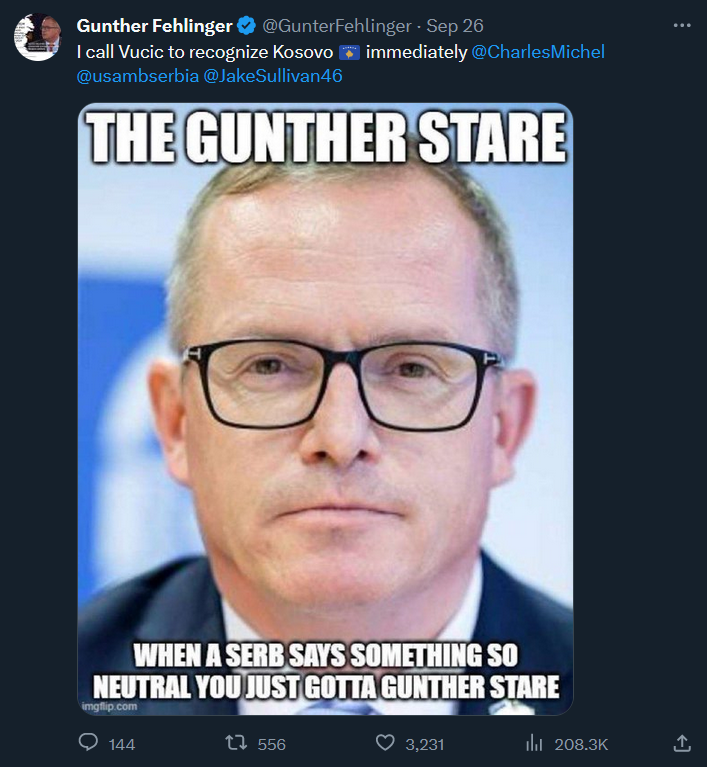The width and height of the screenshot is (707, 767).
Task: Open the three-dot more options menu
Action: pyautogui.click(x=682, y=25)
